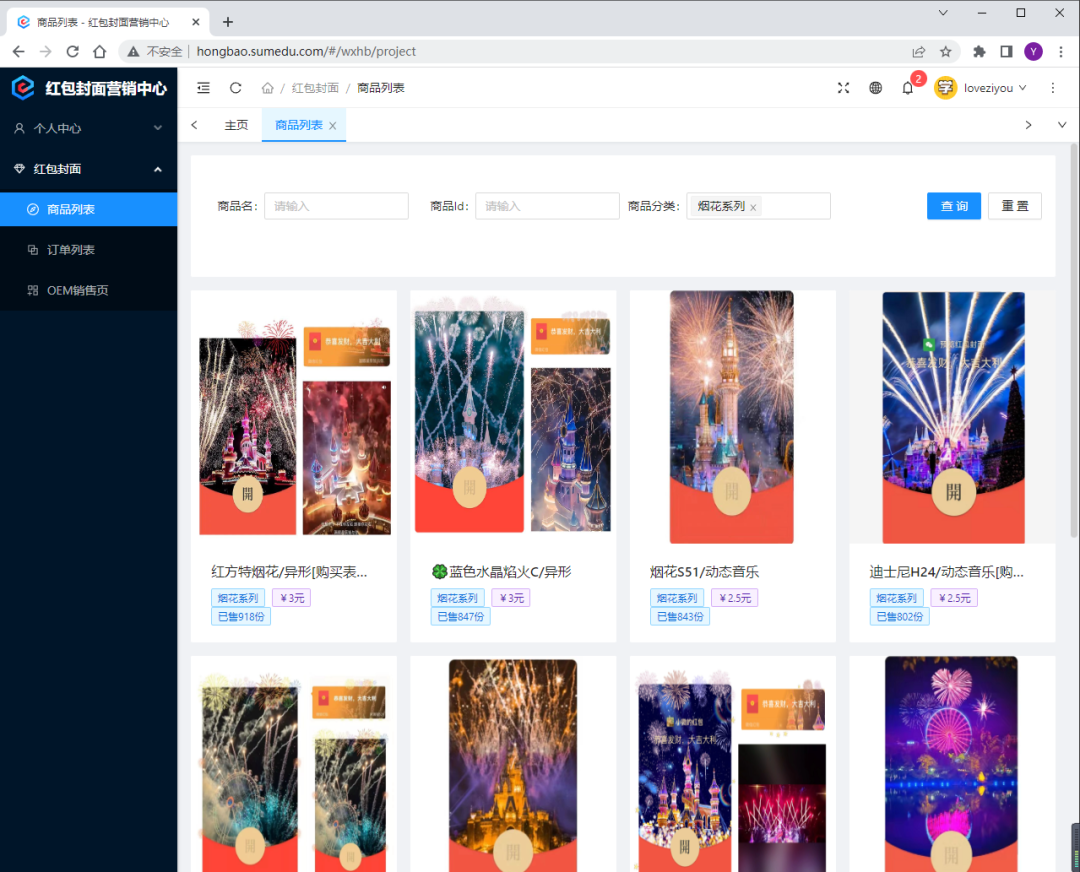Click the app logo in sidebar
Viewport: 1080px width, 872px height.
[x=23, y=88]
